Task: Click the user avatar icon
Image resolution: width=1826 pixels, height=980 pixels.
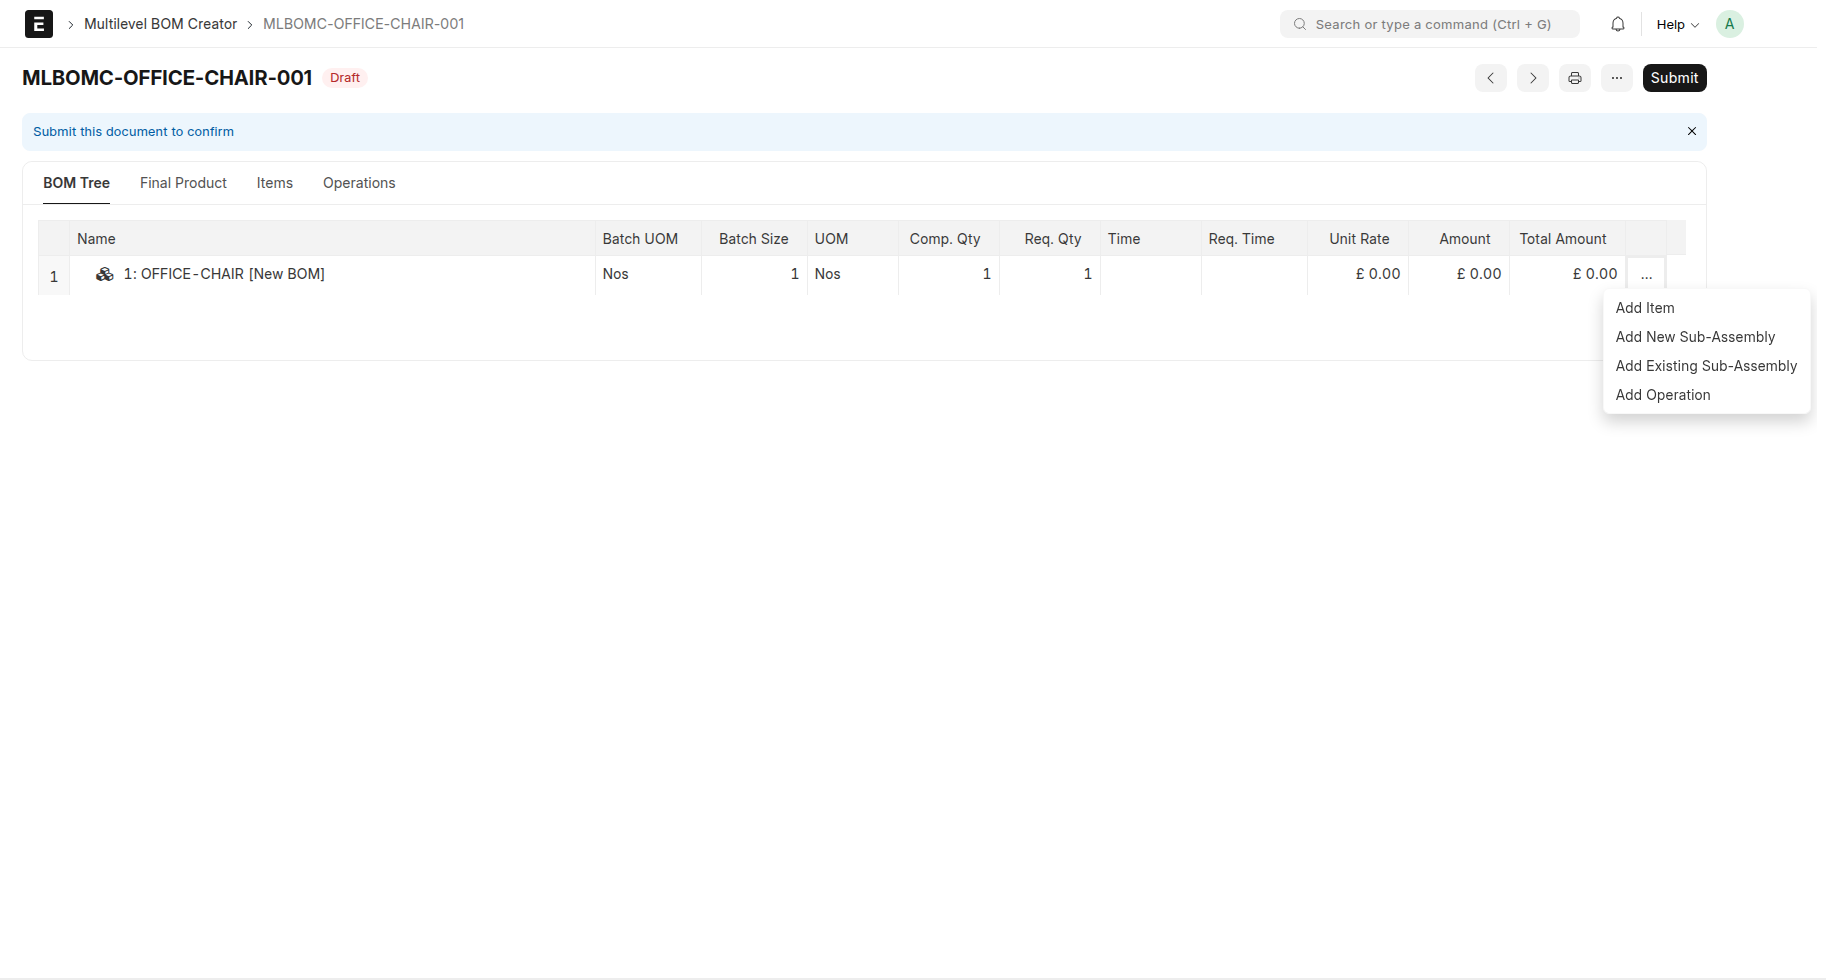Action: coord(1729,24)
